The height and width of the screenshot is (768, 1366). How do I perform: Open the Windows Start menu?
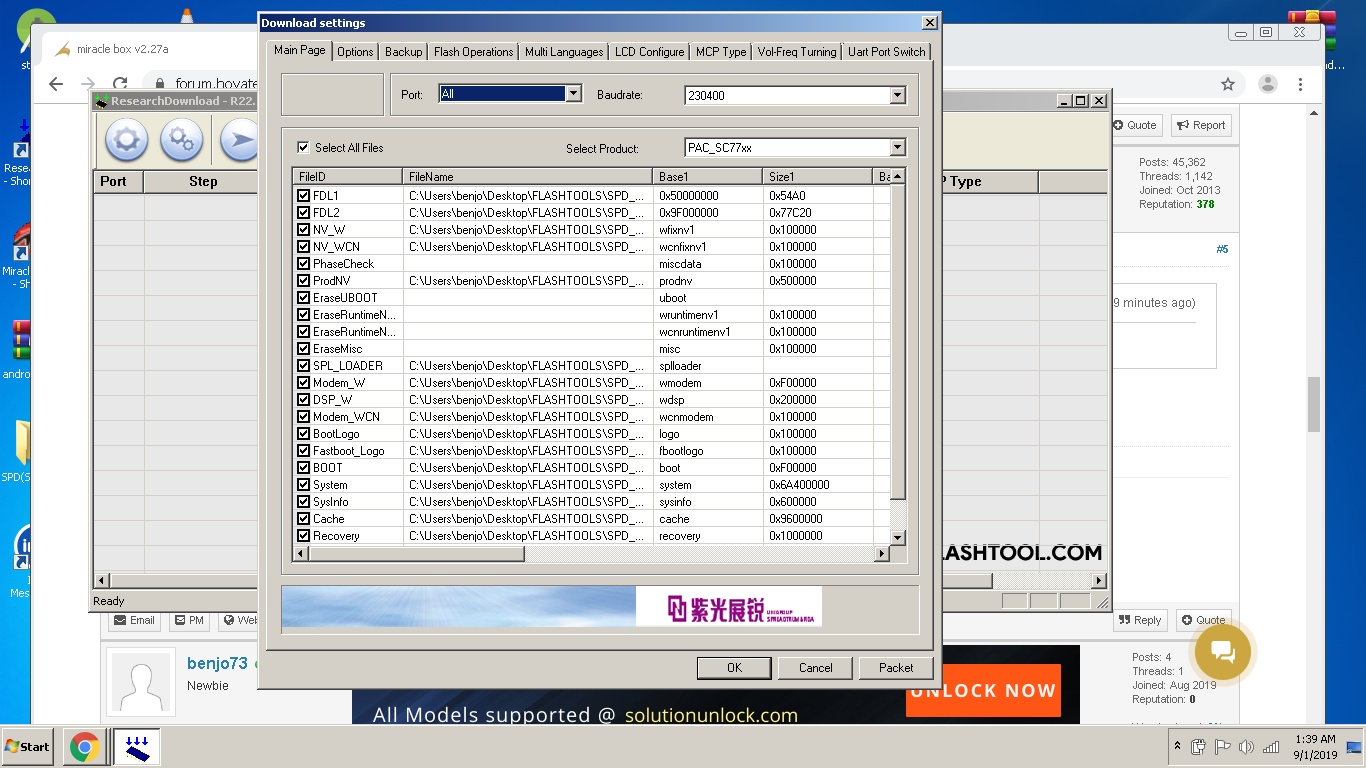(x=28, y=747)
